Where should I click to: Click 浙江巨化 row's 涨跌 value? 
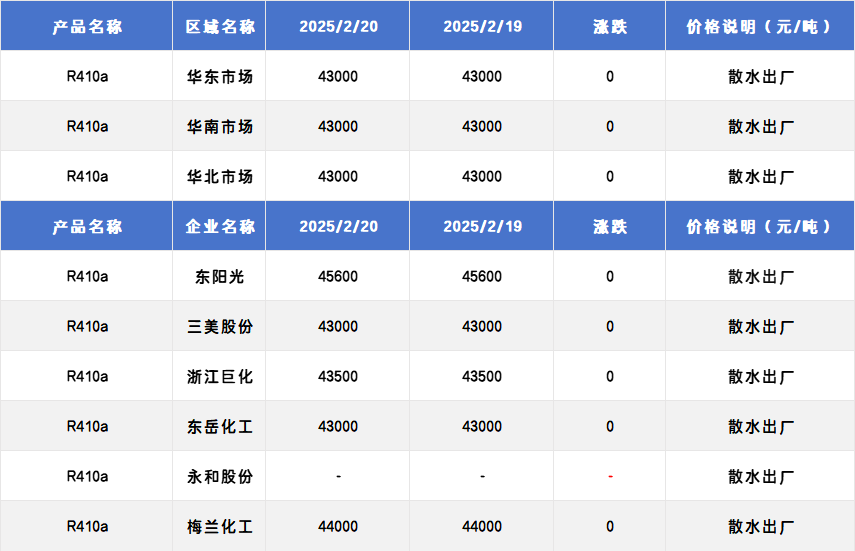coord(610,376)
